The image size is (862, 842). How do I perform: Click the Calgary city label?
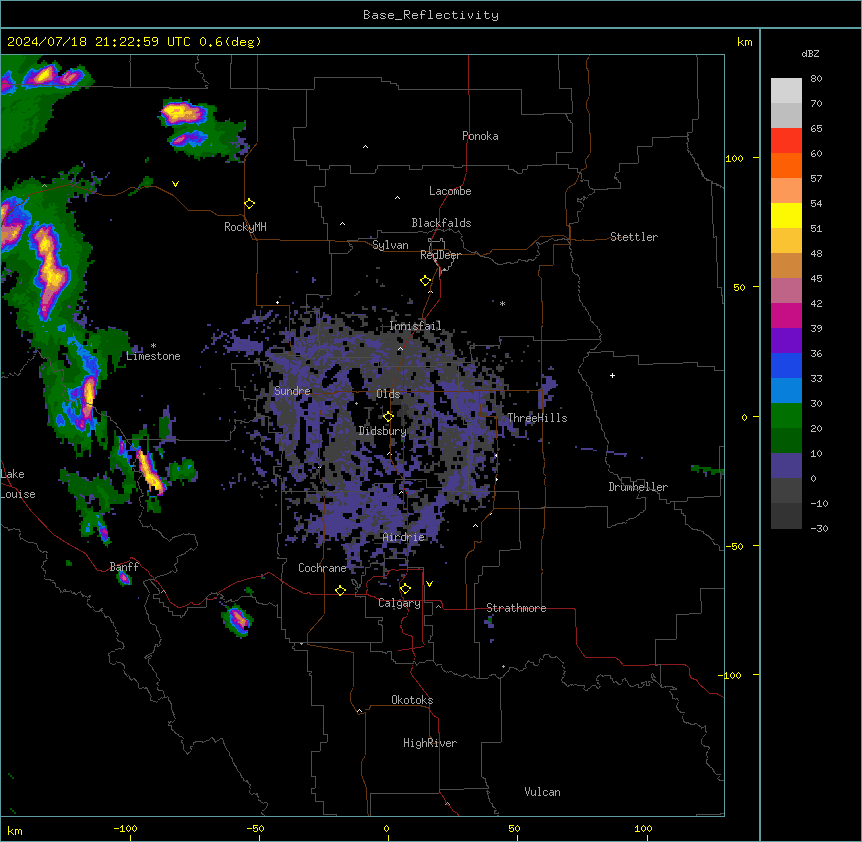coord(399,603)
